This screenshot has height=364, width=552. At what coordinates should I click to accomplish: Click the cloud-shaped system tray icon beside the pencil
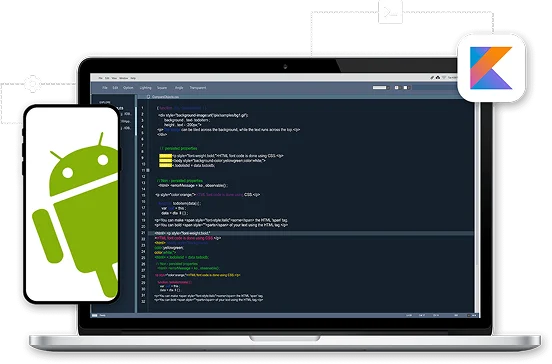tap(438, 77)
